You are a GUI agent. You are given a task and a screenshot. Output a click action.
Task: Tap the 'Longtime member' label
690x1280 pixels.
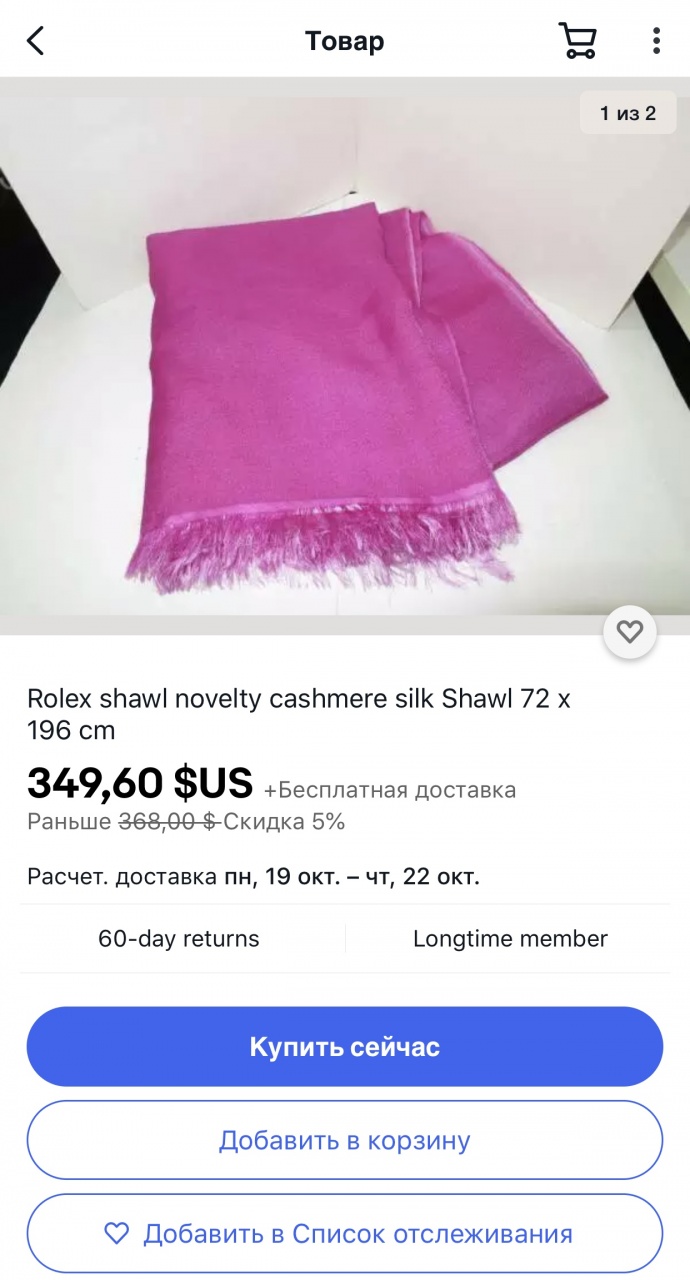click(x=510, y=939)
